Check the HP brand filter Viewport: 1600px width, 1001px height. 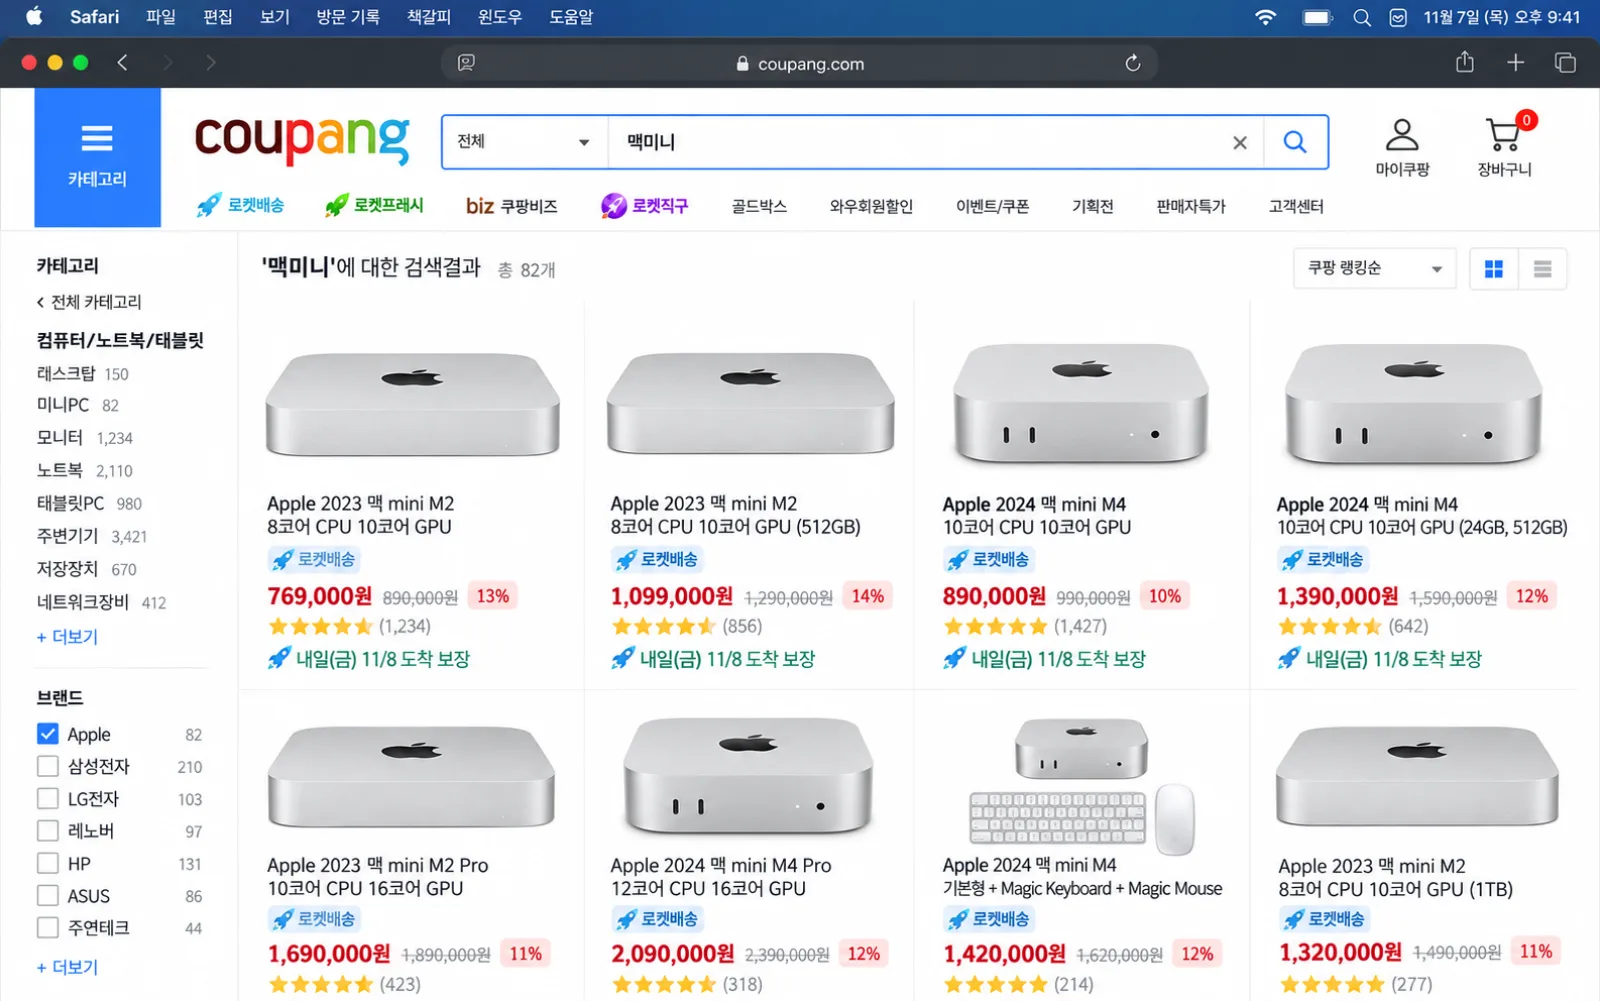pyautogui.click(x=48, y=863)
